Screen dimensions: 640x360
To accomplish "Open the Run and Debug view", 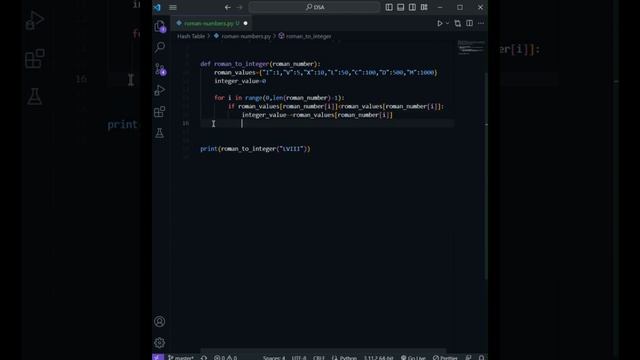I will click(x=160, y=90).
